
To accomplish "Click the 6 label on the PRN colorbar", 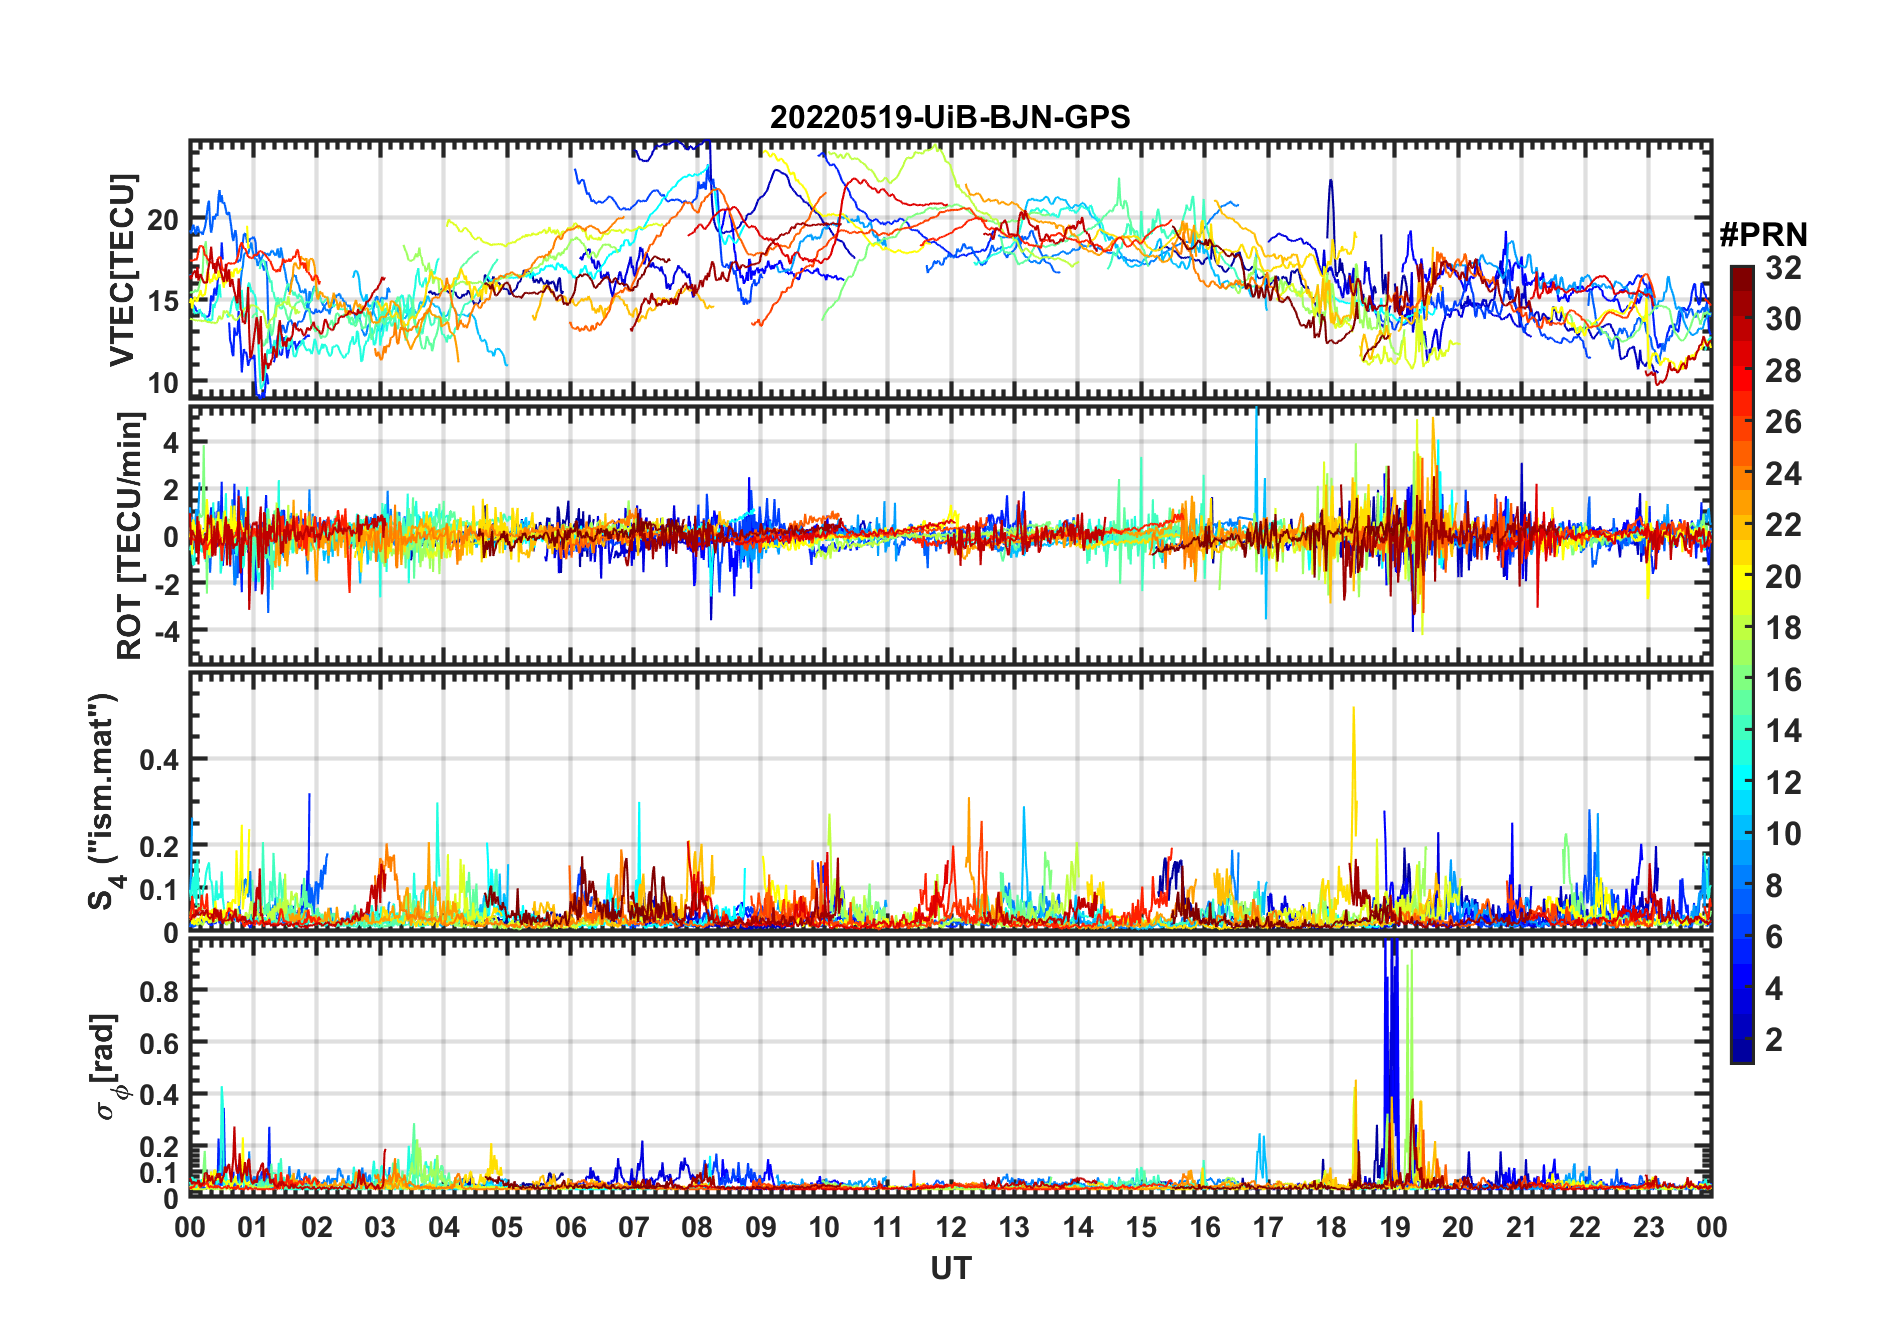I will click(1774, 937).
